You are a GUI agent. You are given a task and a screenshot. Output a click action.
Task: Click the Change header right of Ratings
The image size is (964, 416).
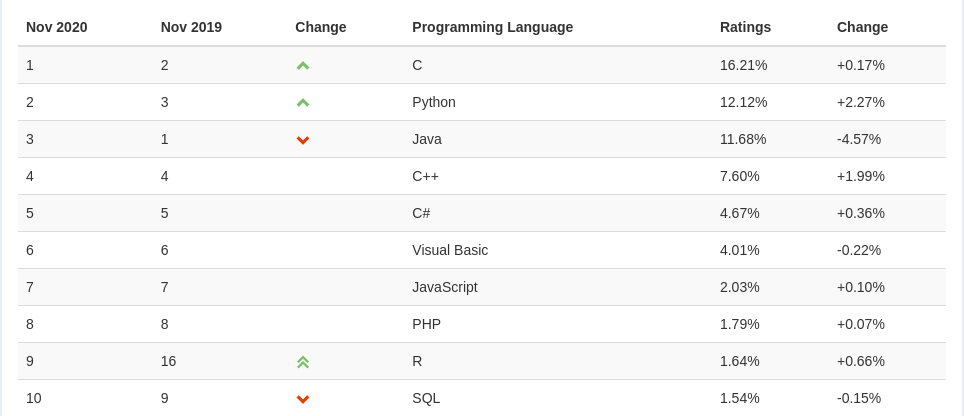click(862, 27)
